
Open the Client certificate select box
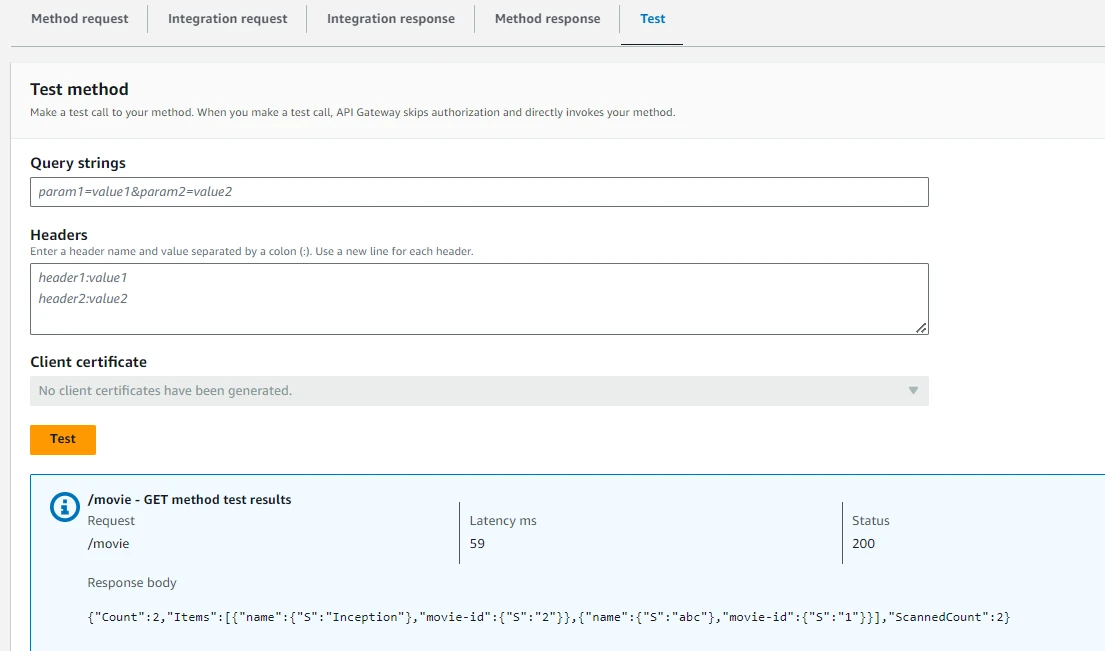[478, 391]
